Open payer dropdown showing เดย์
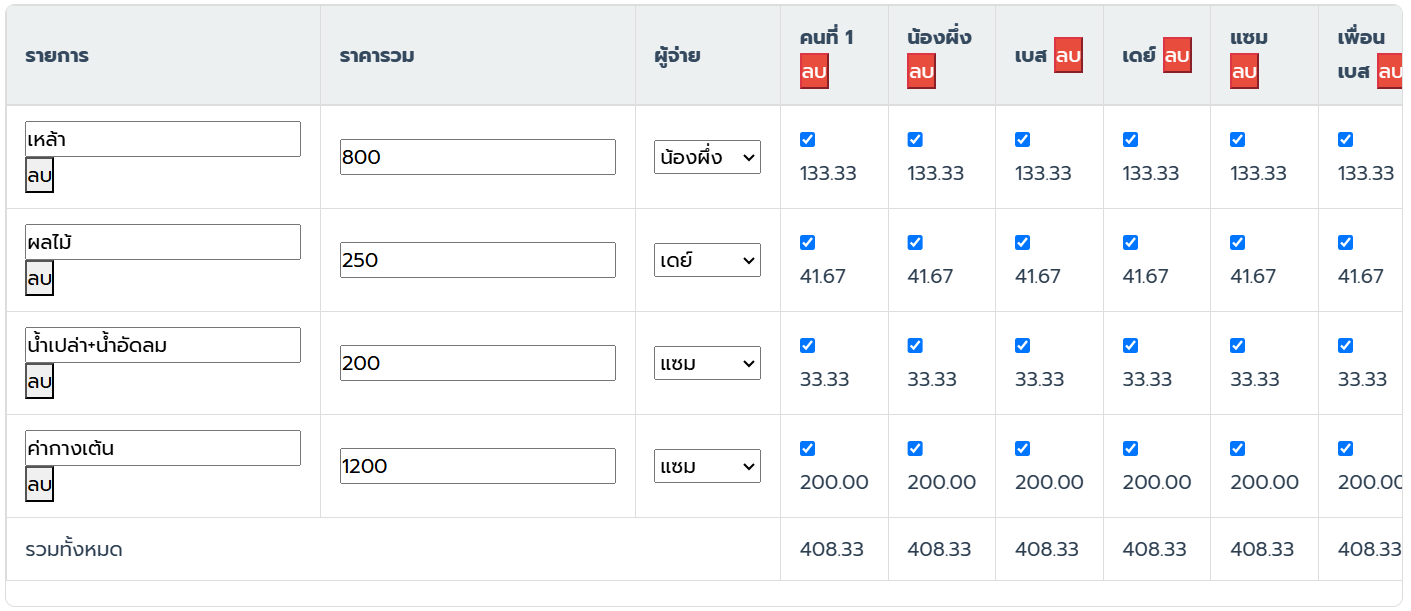1411x611 pixels. tap(707, 260)
